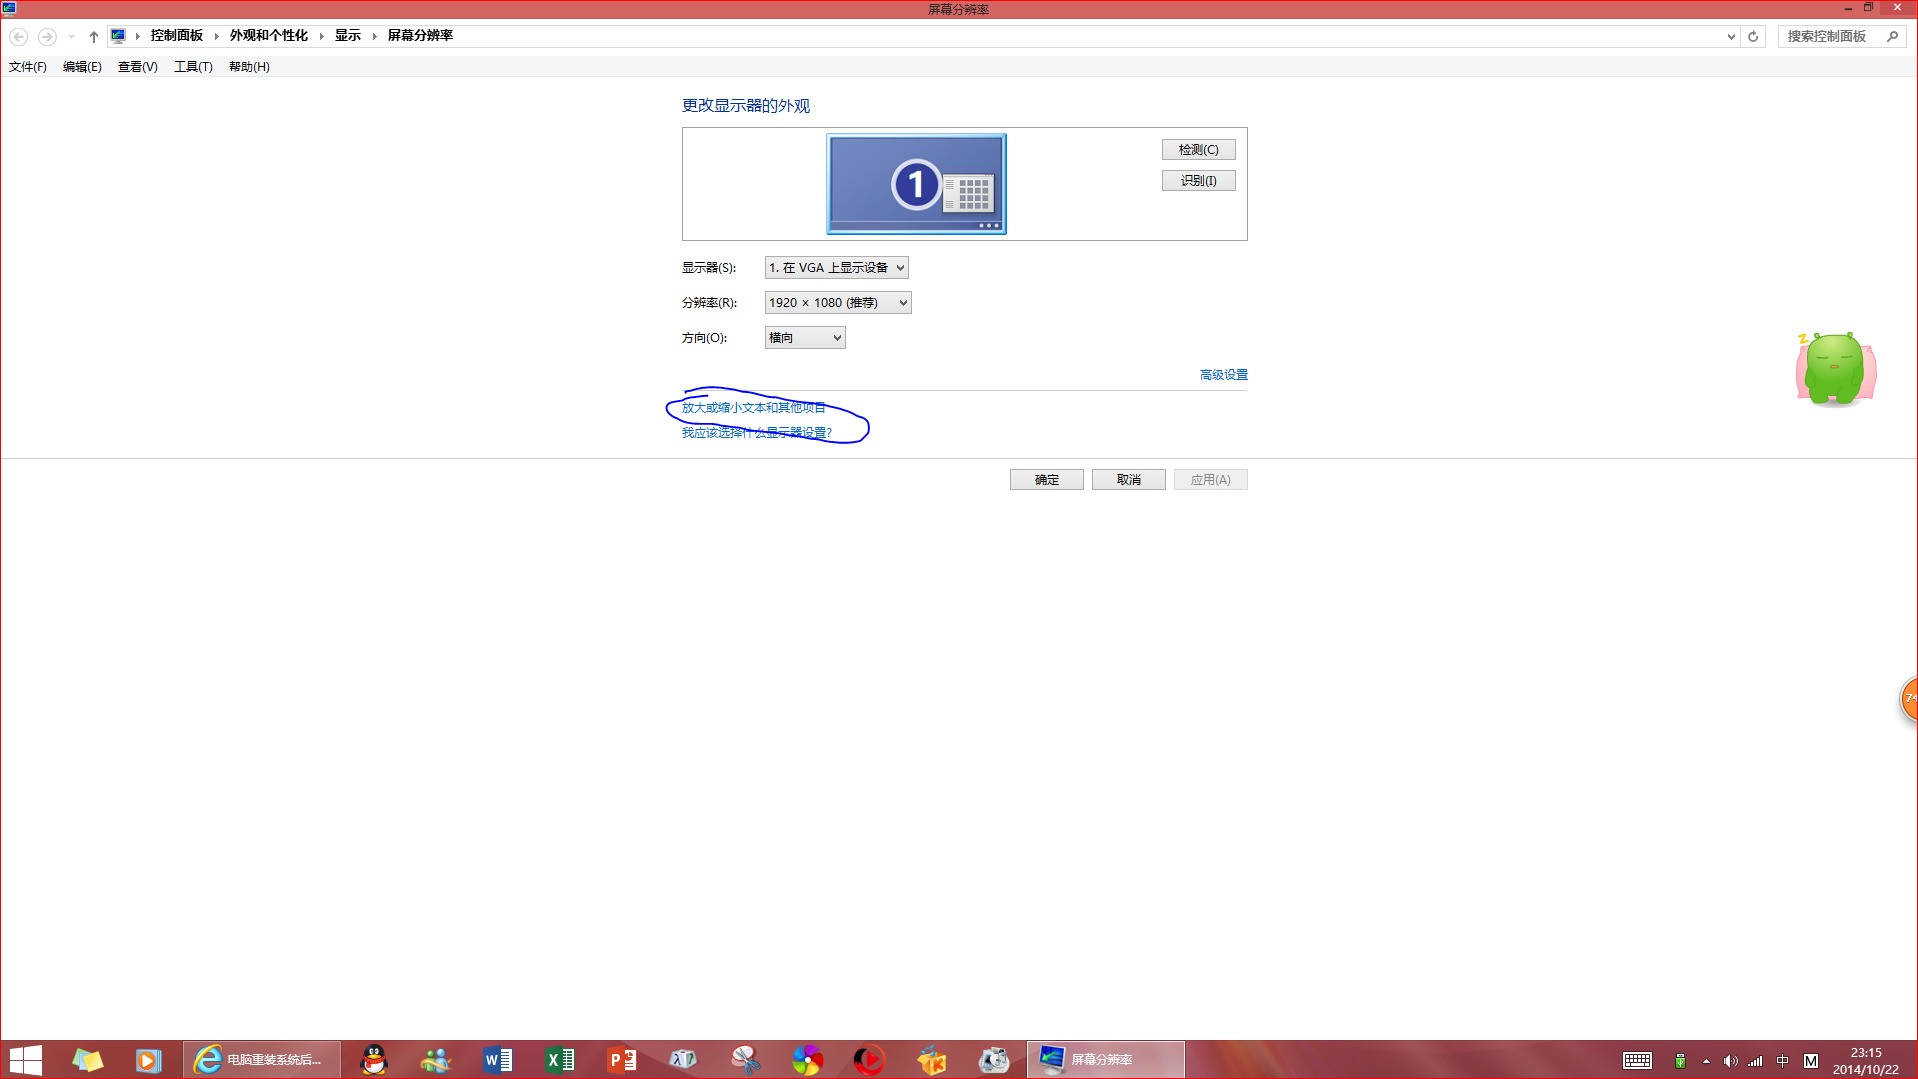Viewport: 1918px width, 1079px height.
Task: Click the 检测(C) detect button
Action: [1198, 150]
